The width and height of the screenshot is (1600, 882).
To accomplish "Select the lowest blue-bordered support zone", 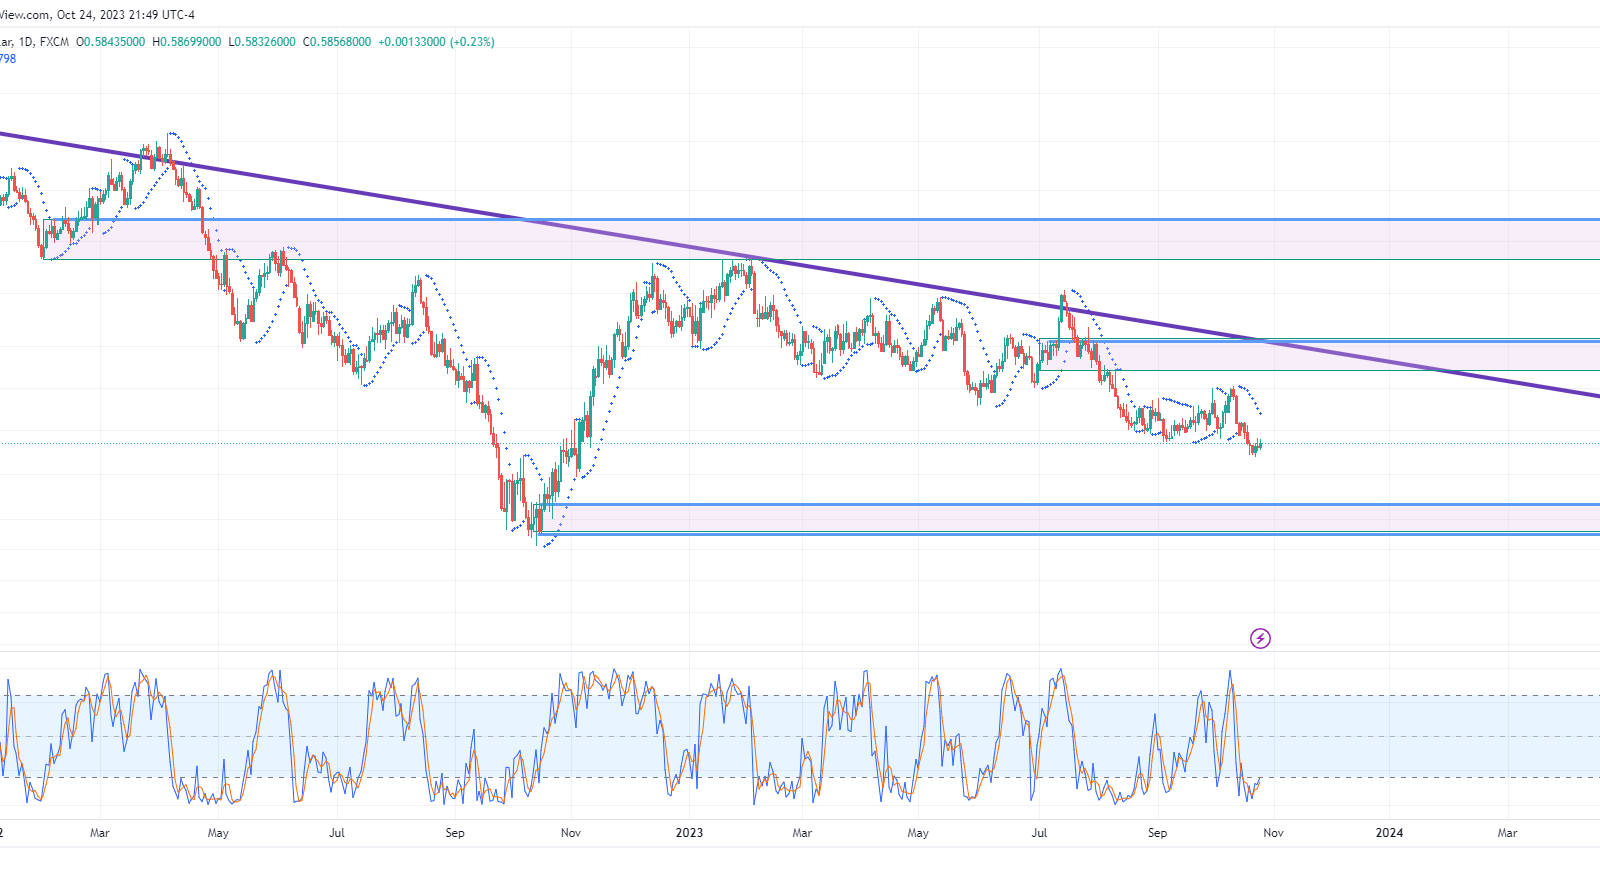I will point(1067,519).
